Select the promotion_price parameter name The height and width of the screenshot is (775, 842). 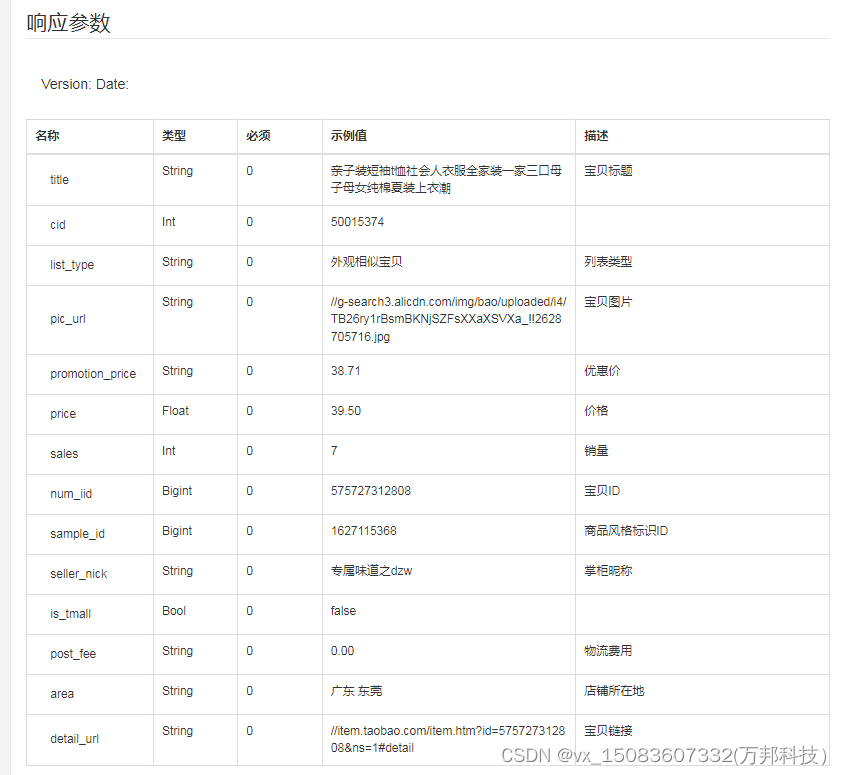93,374
